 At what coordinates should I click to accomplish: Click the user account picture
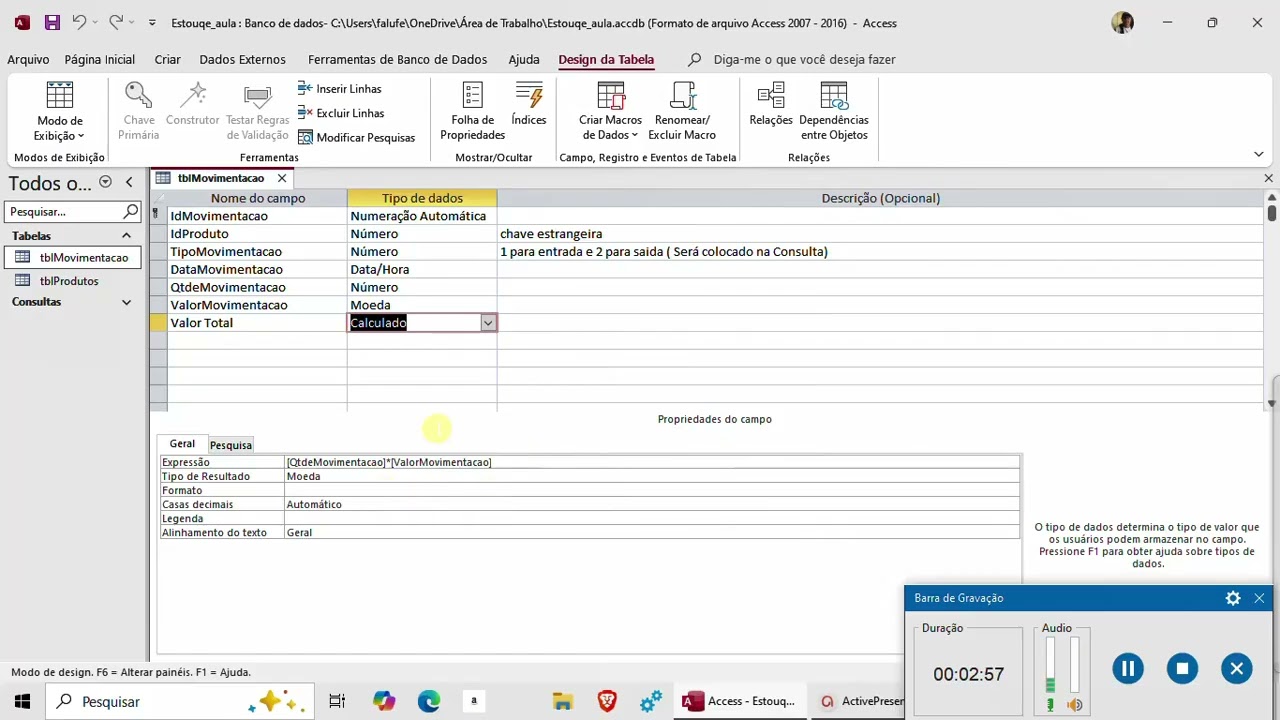[x=1122, y=22]
